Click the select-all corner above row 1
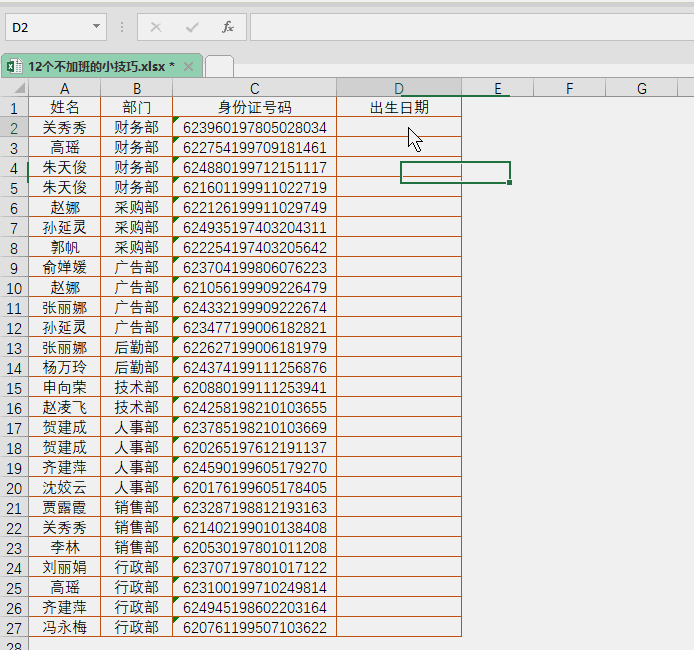This screenshot has width=694, height=650. [x=14, y=88]
